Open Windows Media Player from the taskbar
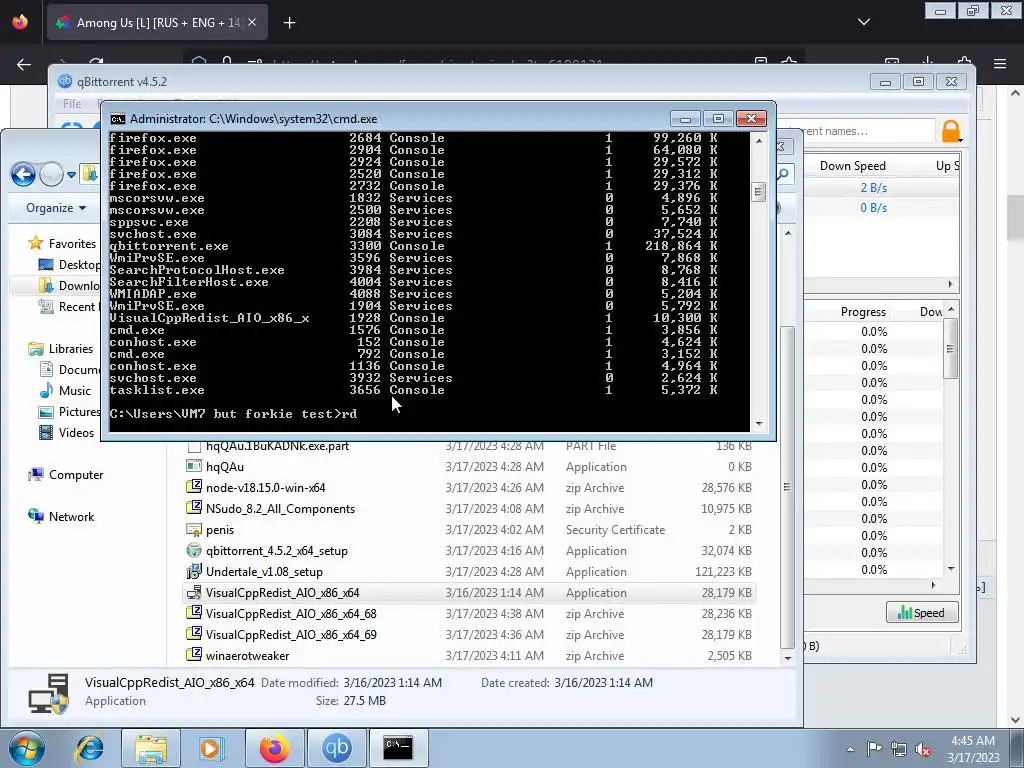This screenshot has height=768, width=1024. tap(212, 748)
